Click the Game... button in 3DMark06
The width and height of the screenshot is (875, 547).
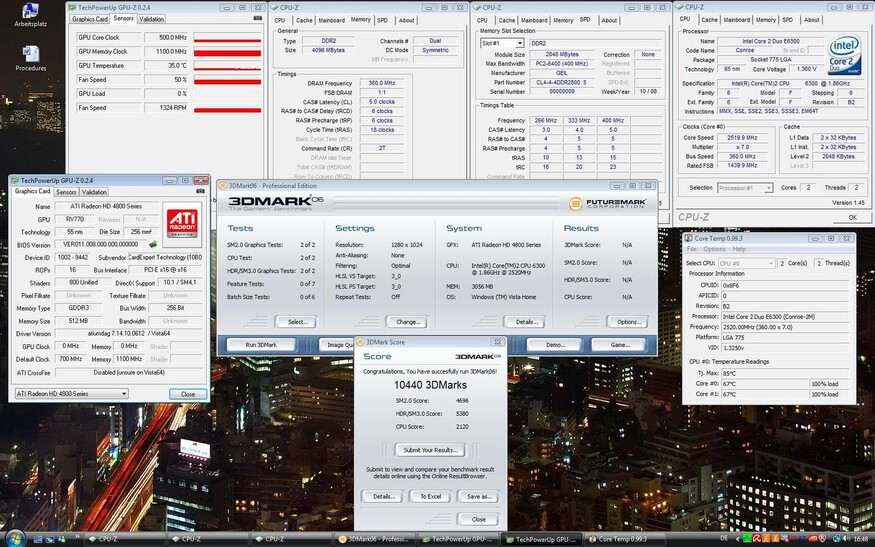619,345
